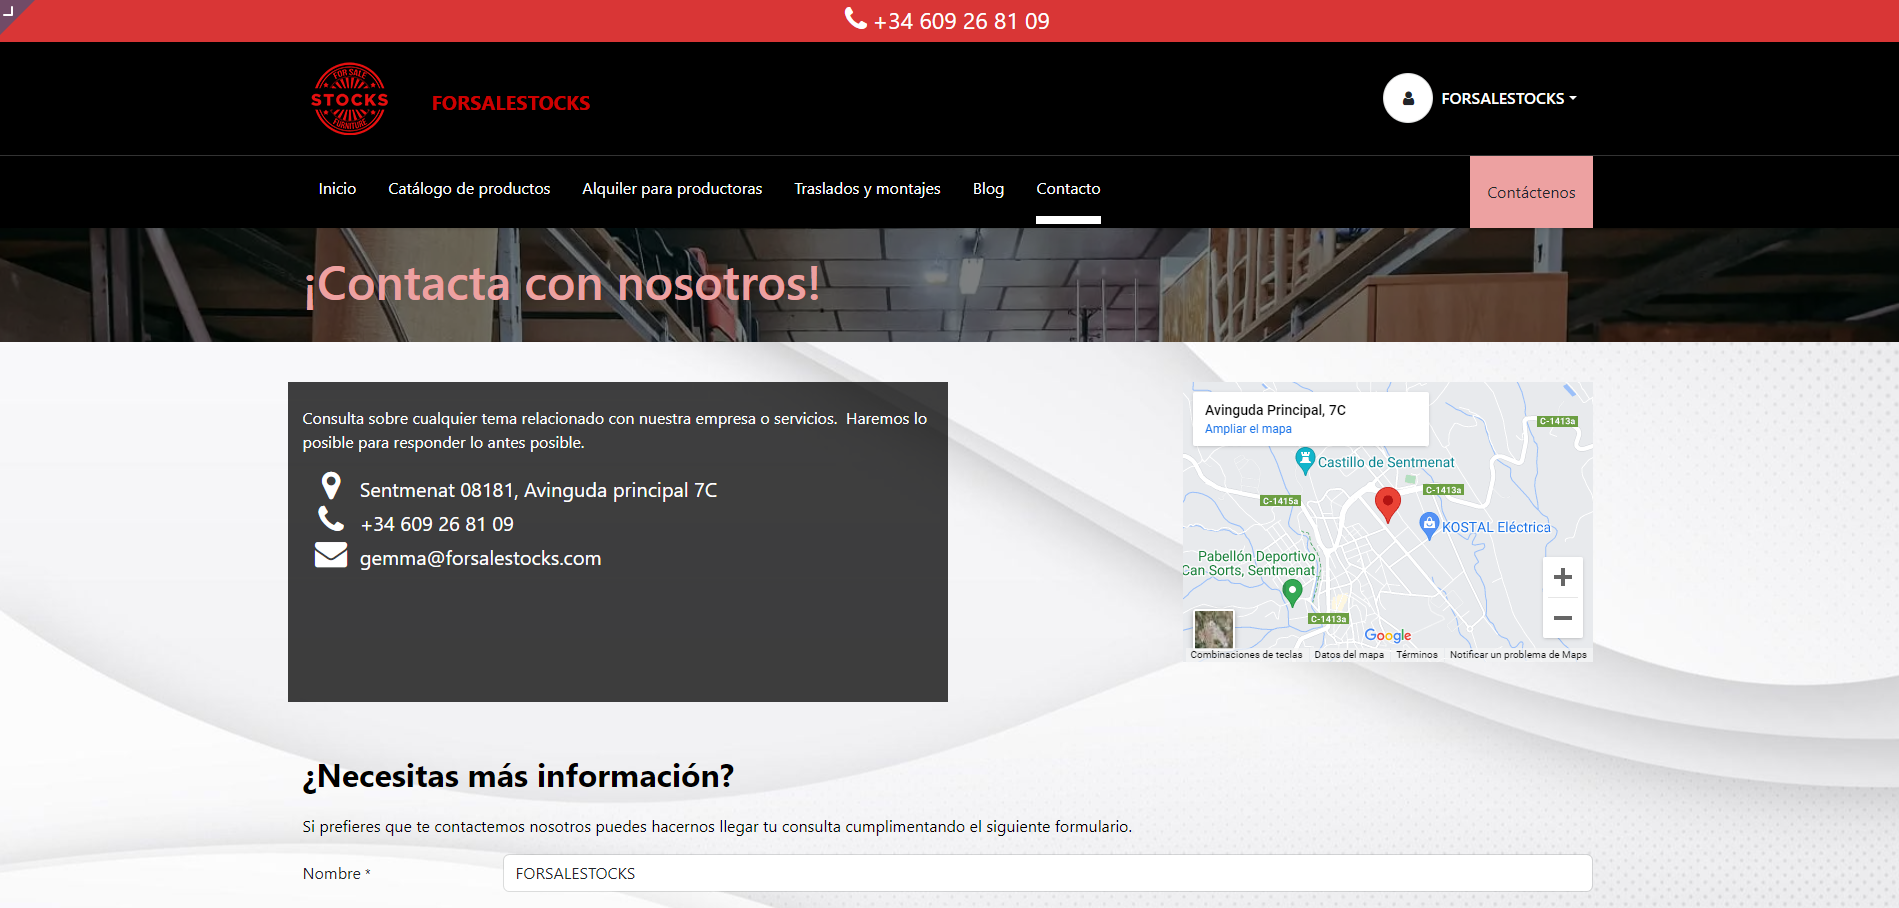Click the location pin icon by address
The width and height of the screenshot is (1899, 908).
tap(331, 486)
